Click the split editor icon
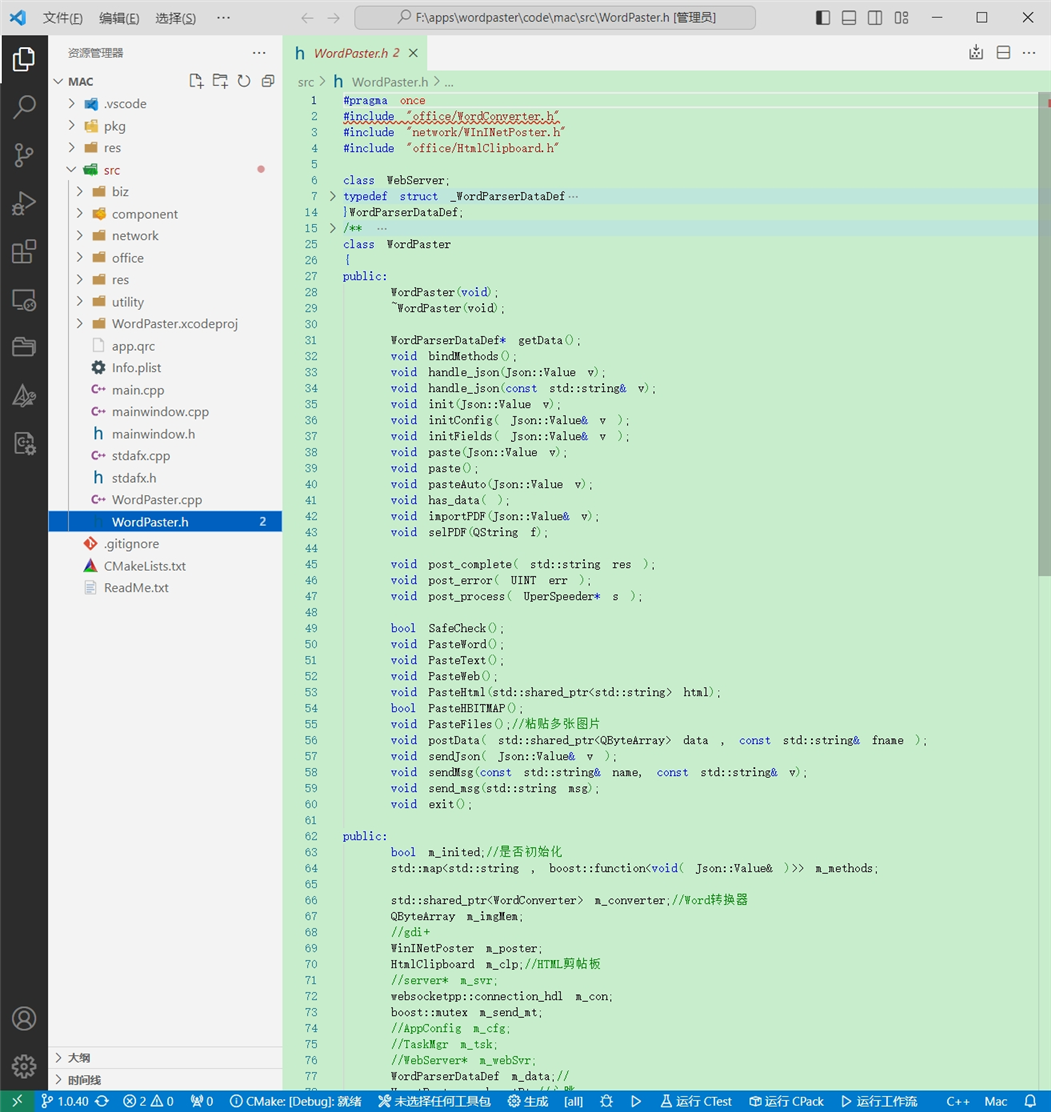This screenshot has width=1051, height=1112. 1003,52
